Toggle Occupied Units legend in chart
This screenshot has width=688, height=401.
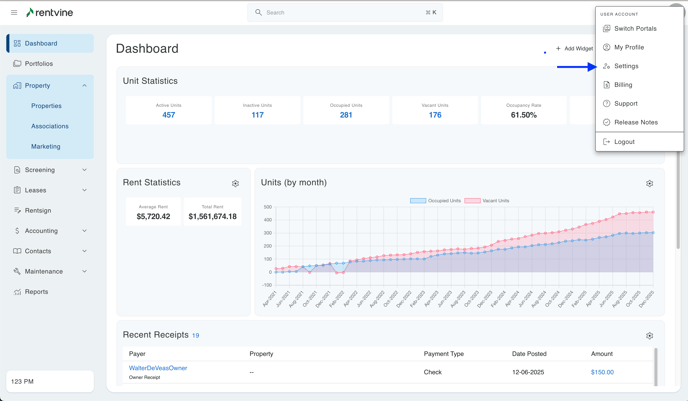pos(435,201)
